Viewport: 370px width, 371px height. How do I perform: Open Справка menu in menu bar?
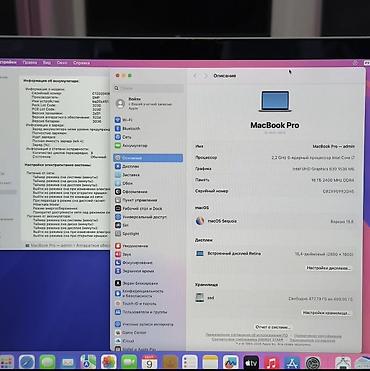tap(81, 63)
